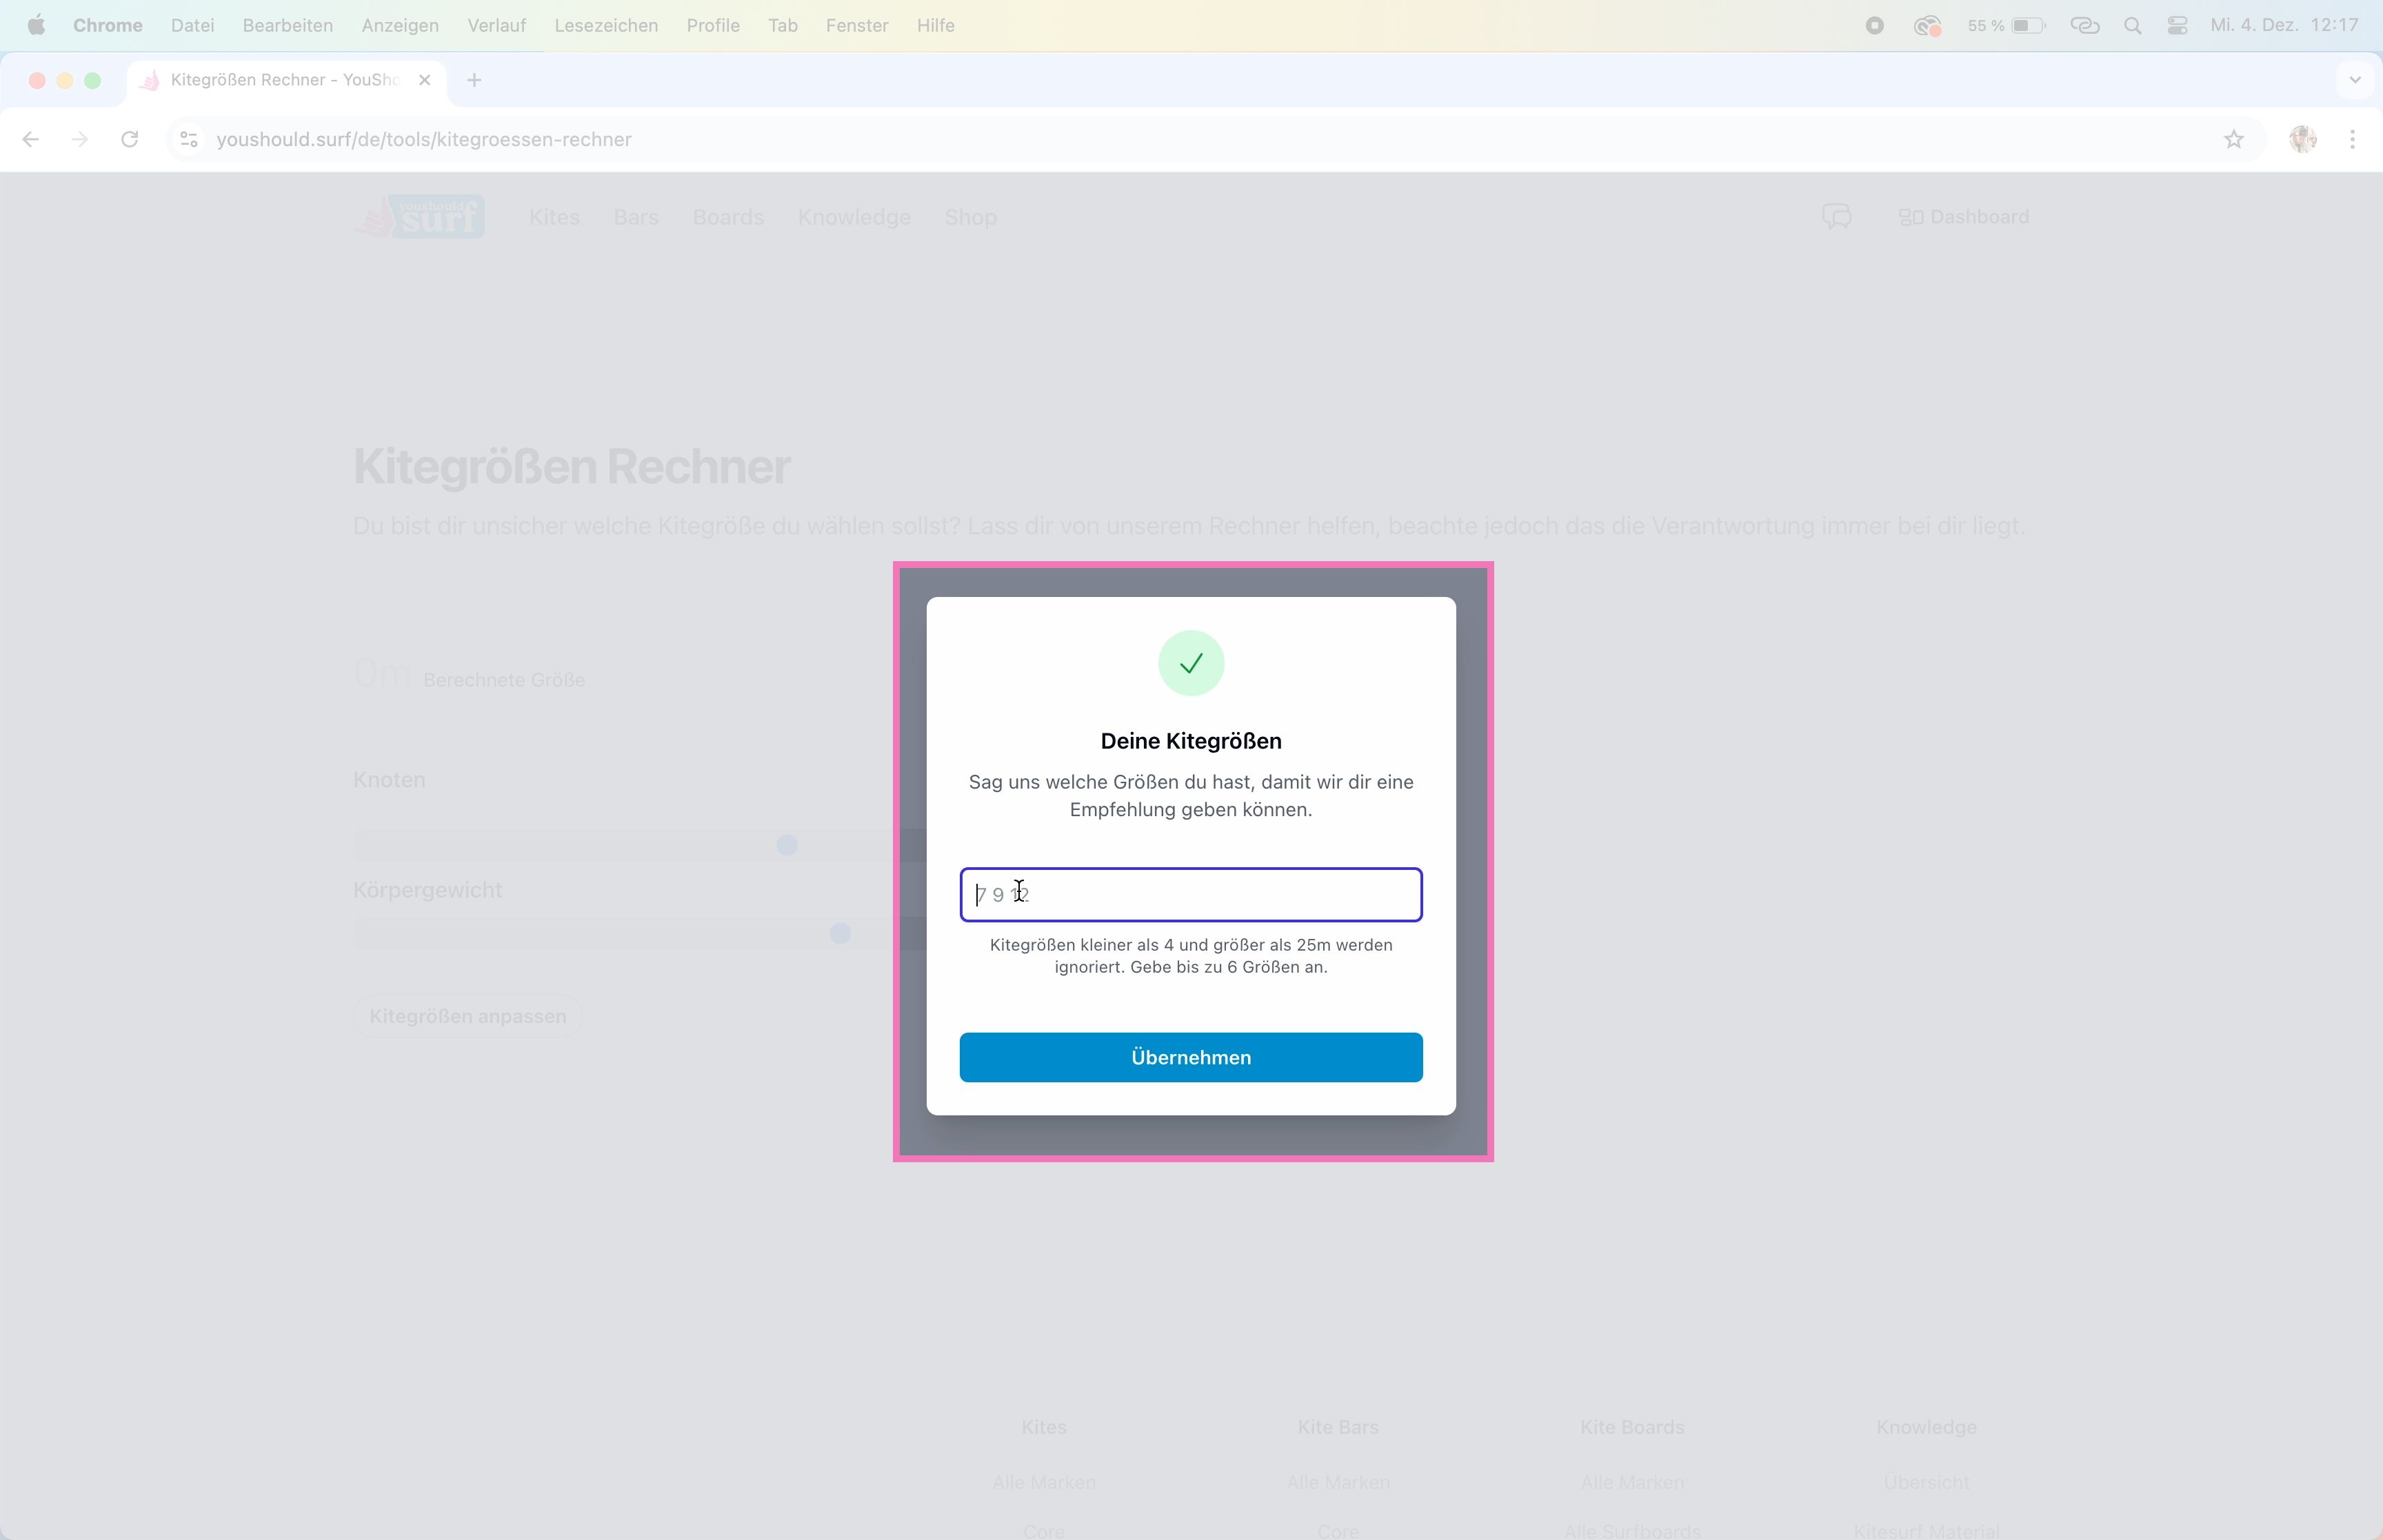This screenshot has height=1540, width=2383.
Task: Open the Tab menu
Action: 783,25
